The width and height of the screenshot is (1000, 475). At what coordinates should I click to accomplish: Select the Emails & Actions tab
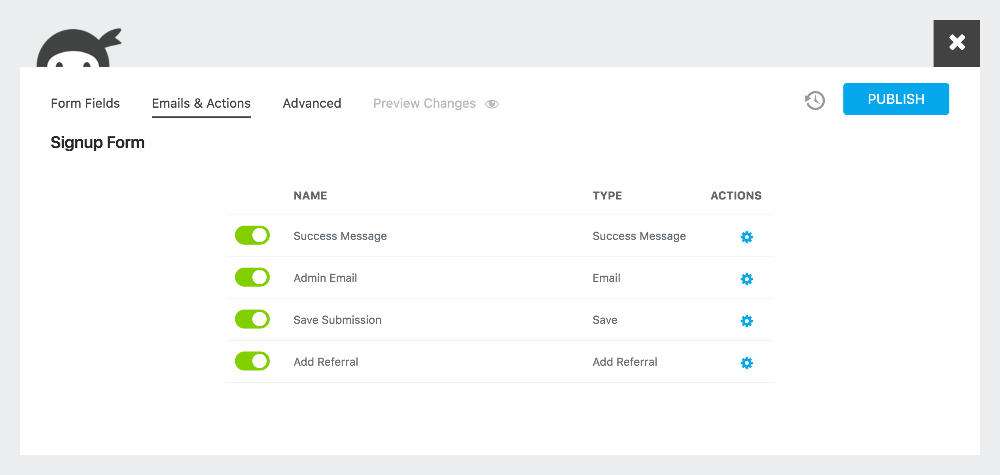pos(201,104)
